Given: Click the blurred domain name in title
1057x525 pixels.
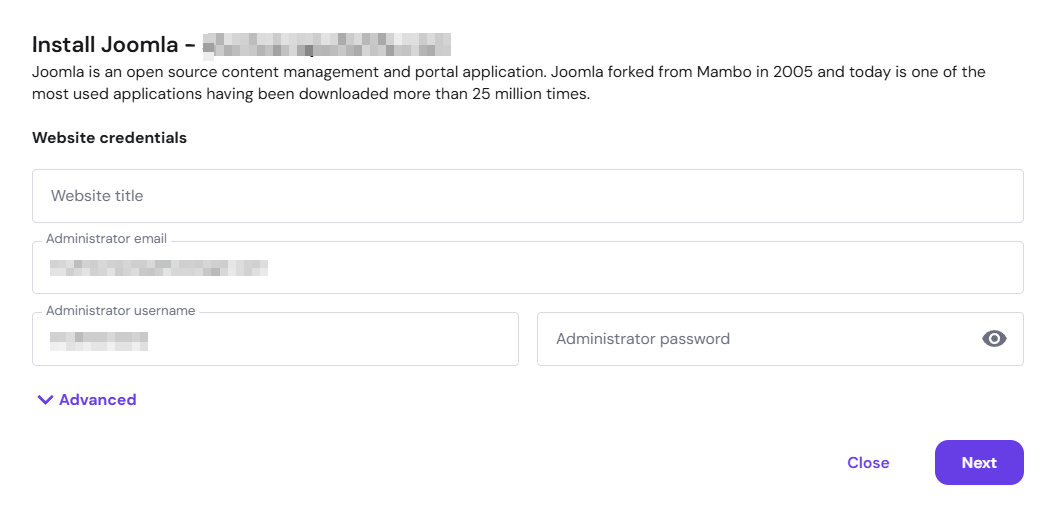Looking at the screenshot, I should (327, 44).
